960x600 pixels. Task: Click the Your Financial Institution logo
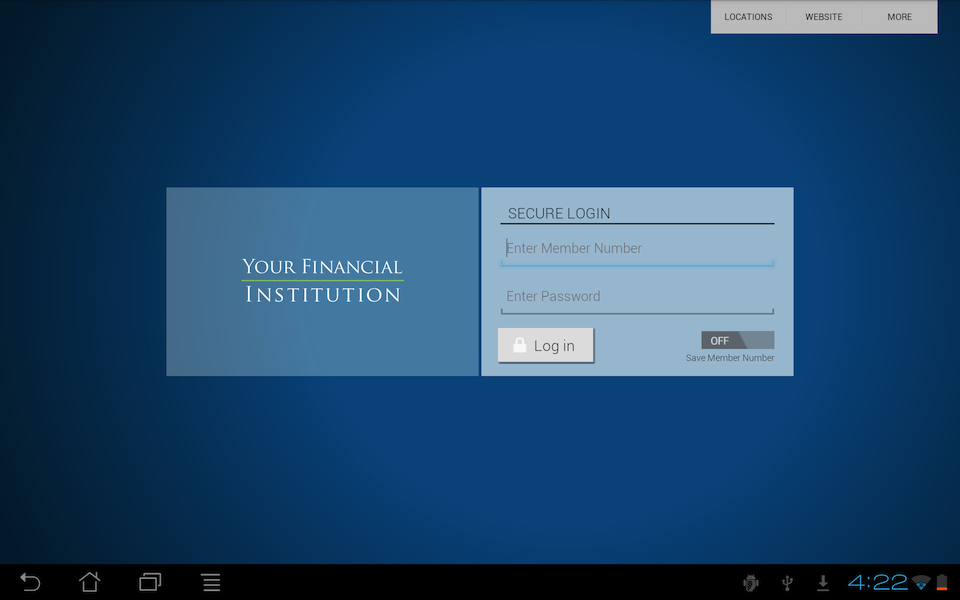pyautogui.click(x=321, y=282)
